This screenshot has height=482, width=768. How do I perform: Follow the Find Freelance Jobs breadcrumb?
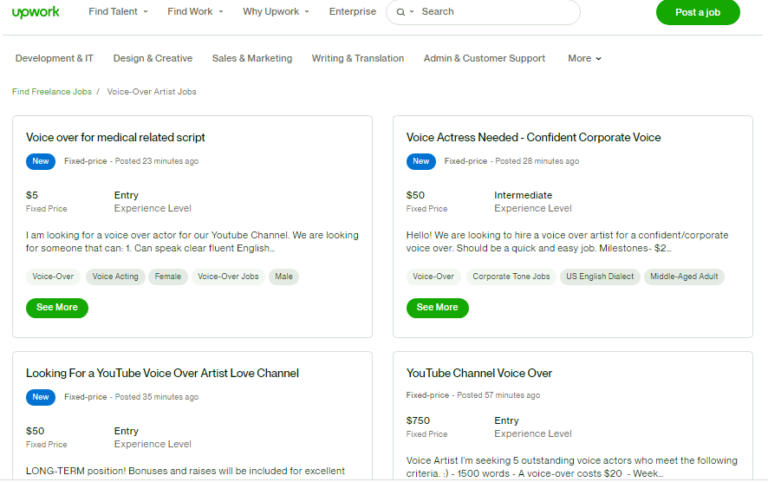tap(52, 92)
